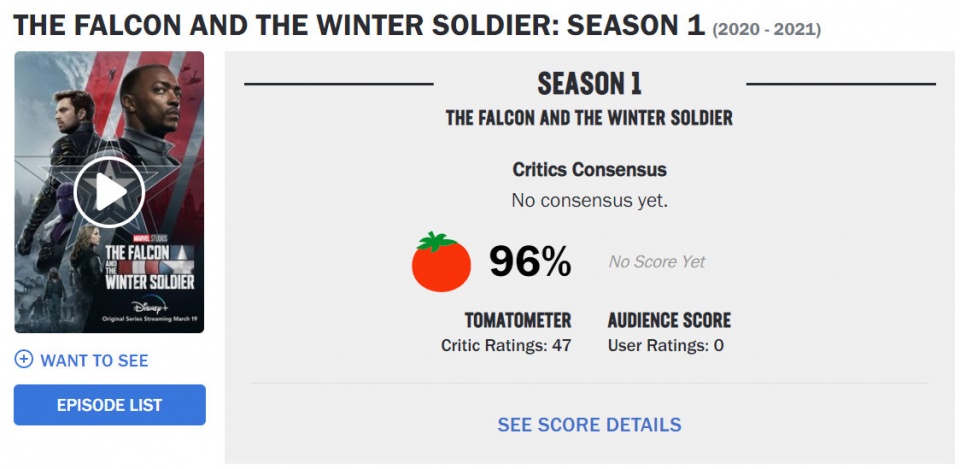Viewport: 960px width, 469px height.
Task: Click the Critics Consensus heading
Action: (590, 170)
